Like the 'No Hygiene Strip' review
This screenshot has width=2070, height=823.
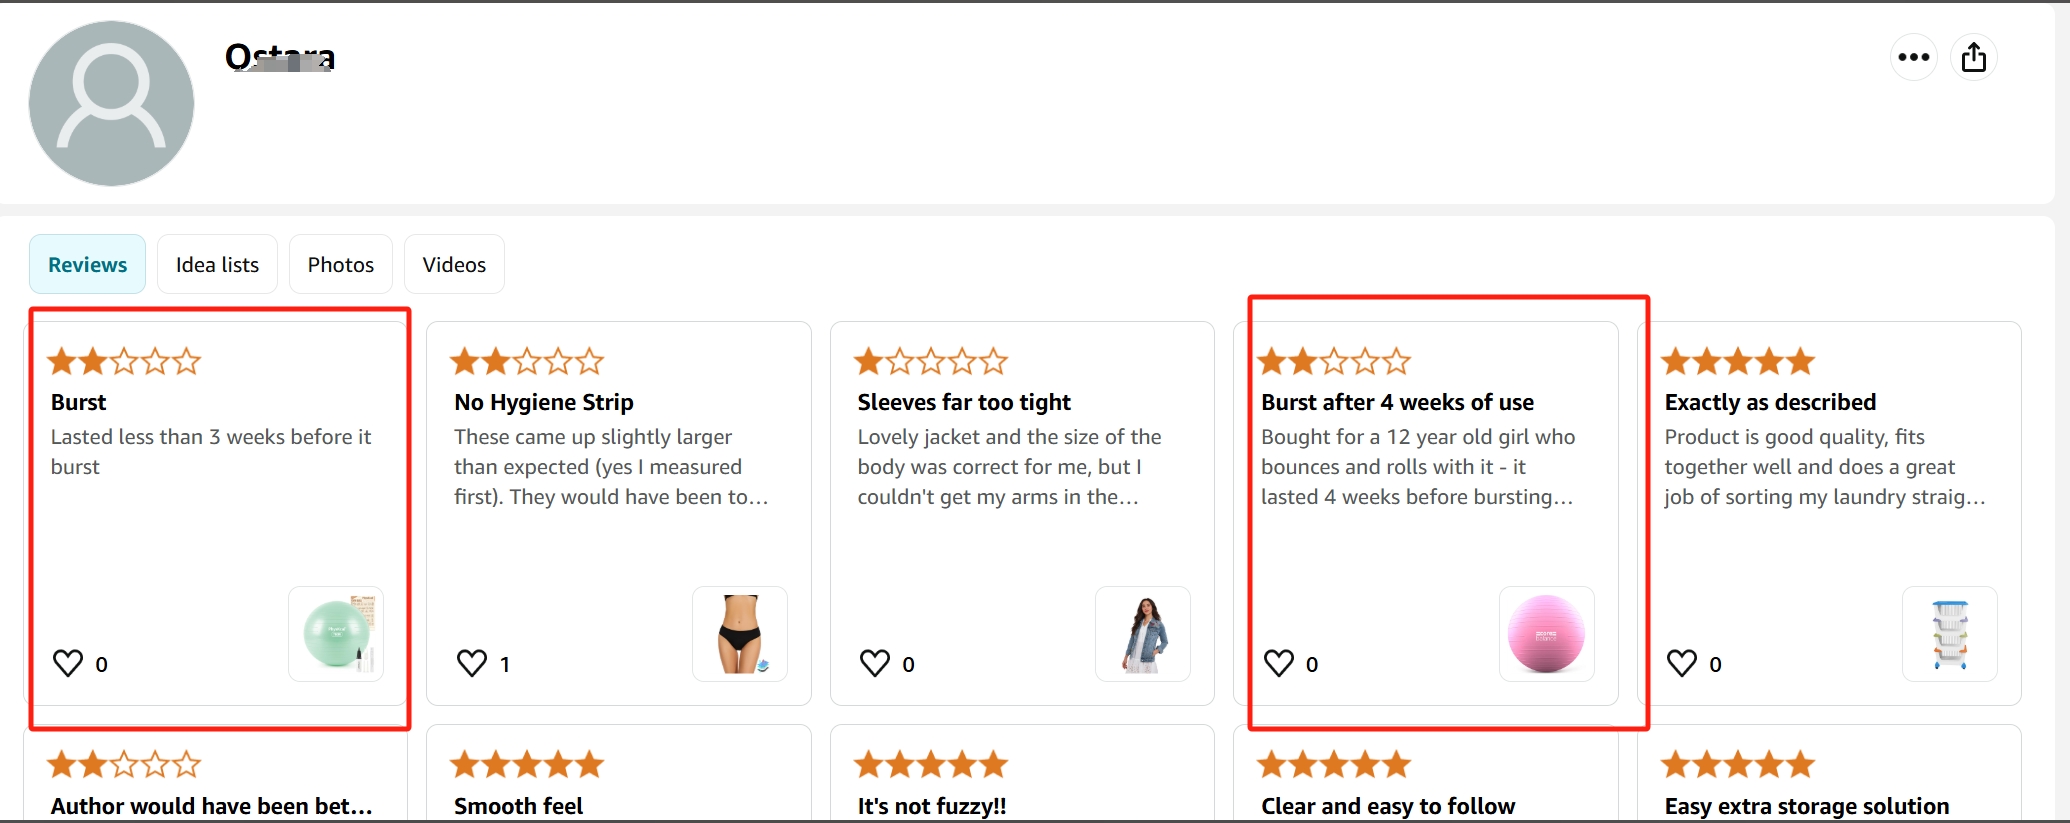click(x=471, y=663)
